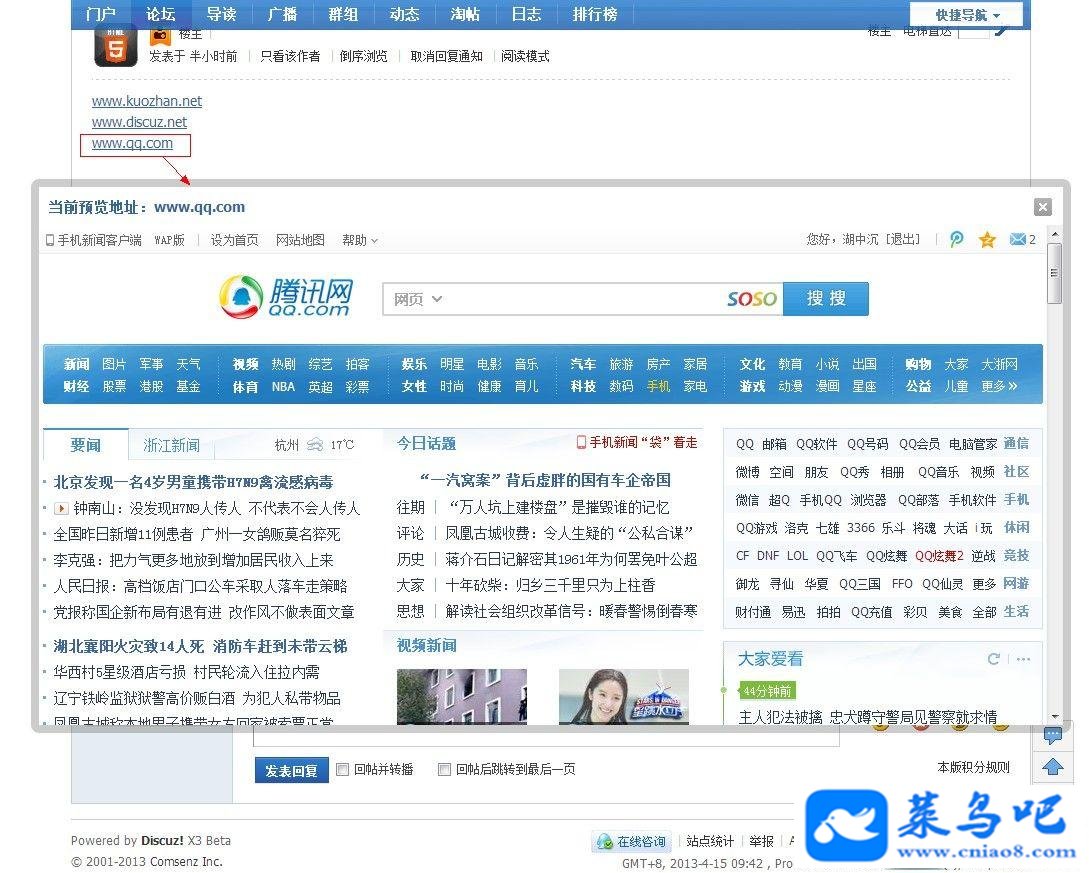
Task: Click the 搜搜 search button
Action: [x=826, y=299]
